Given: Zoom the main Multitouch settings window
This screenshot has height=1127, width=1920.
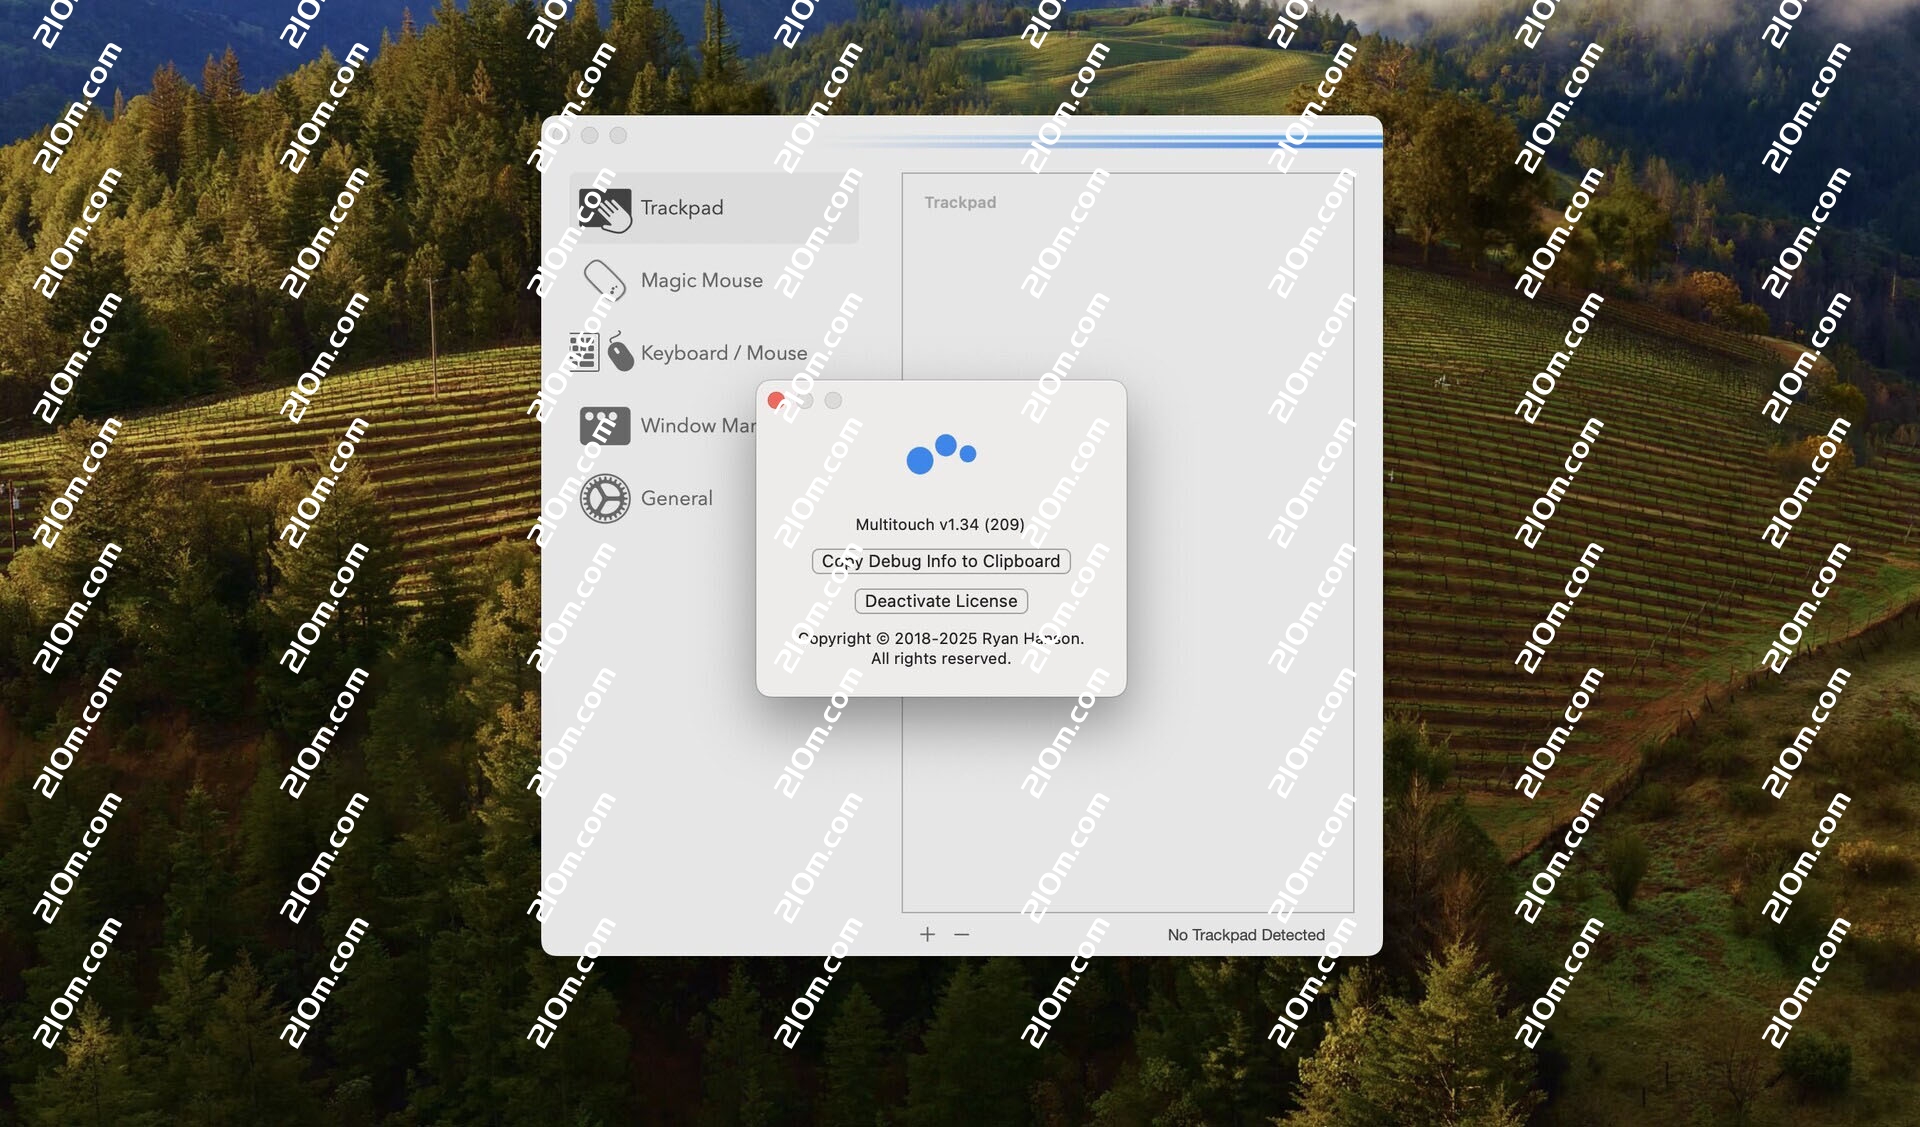Looking at the screenshot, I should [618, 135].
